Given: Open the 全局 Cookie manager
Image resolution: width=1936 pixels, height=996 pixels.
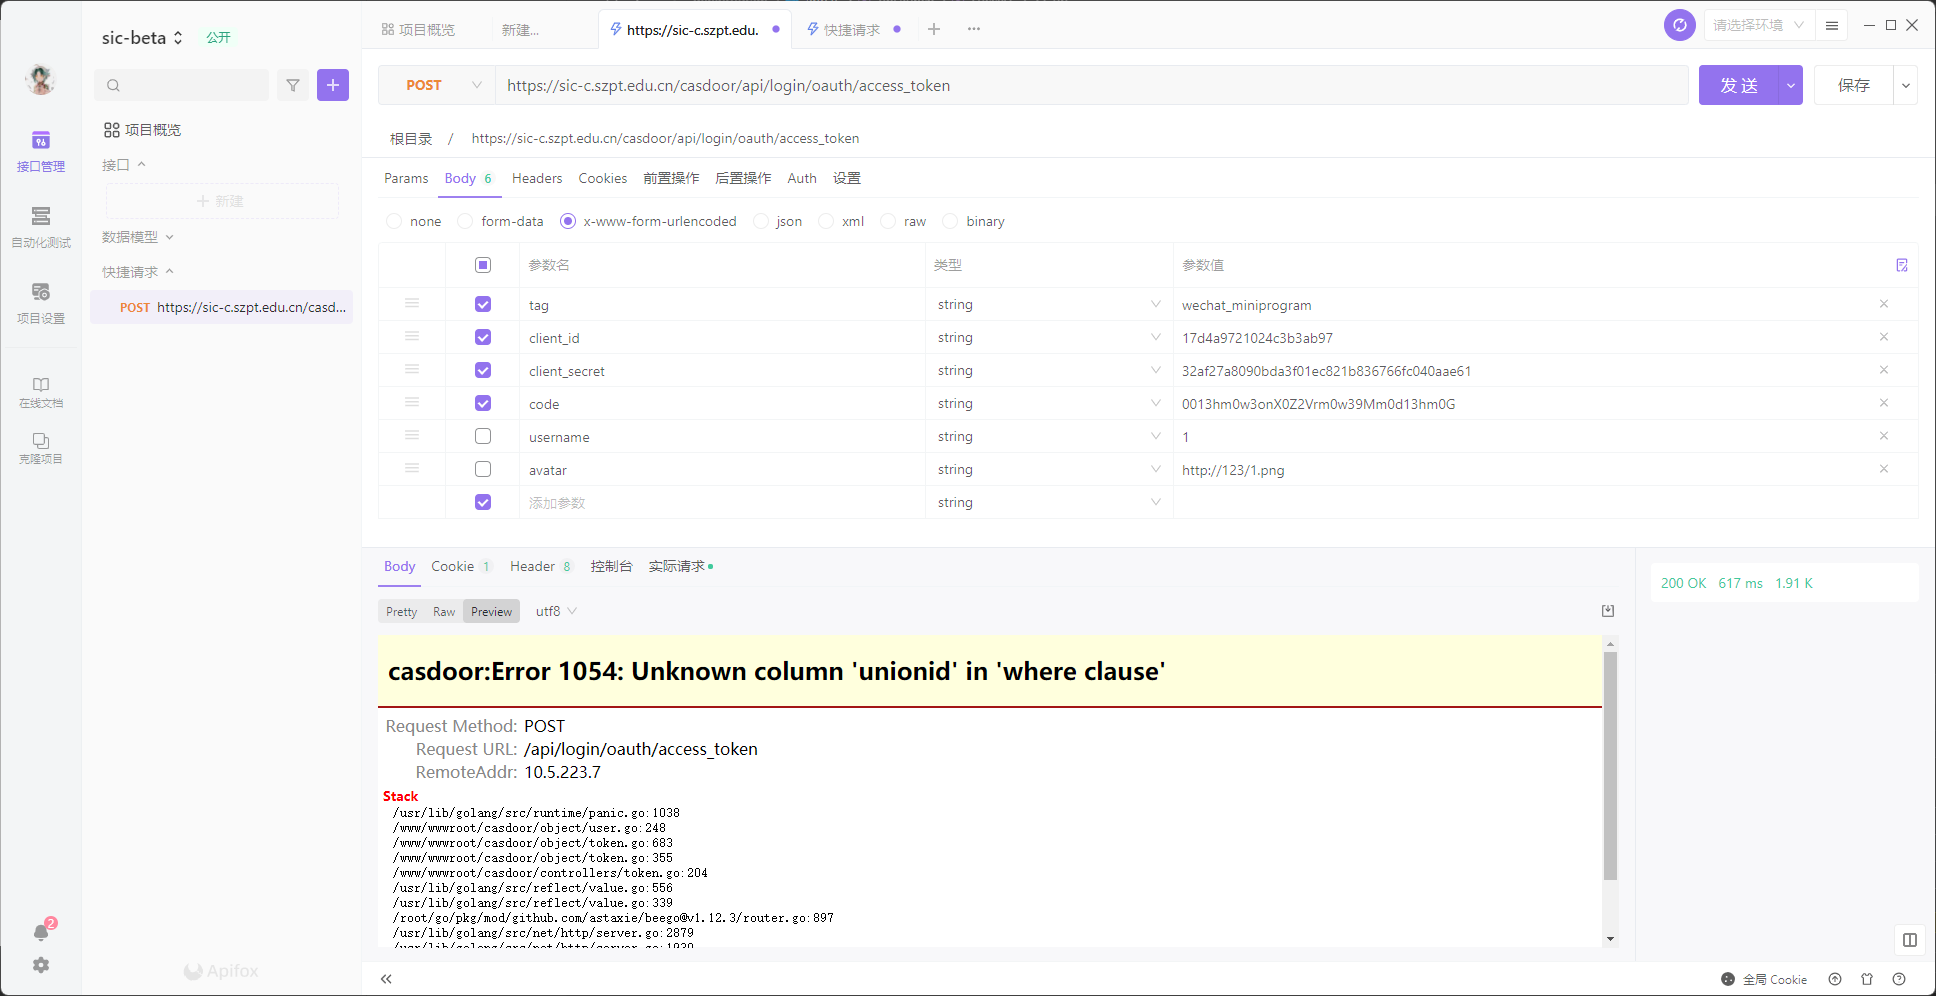Looking at the screenshot, I should pos(1764,979).
